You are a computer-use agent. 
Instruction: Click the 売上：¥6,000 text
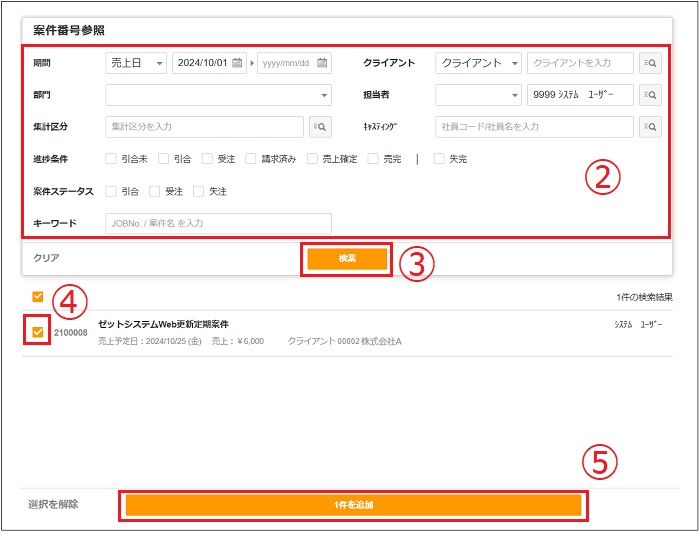coord(238,342)
